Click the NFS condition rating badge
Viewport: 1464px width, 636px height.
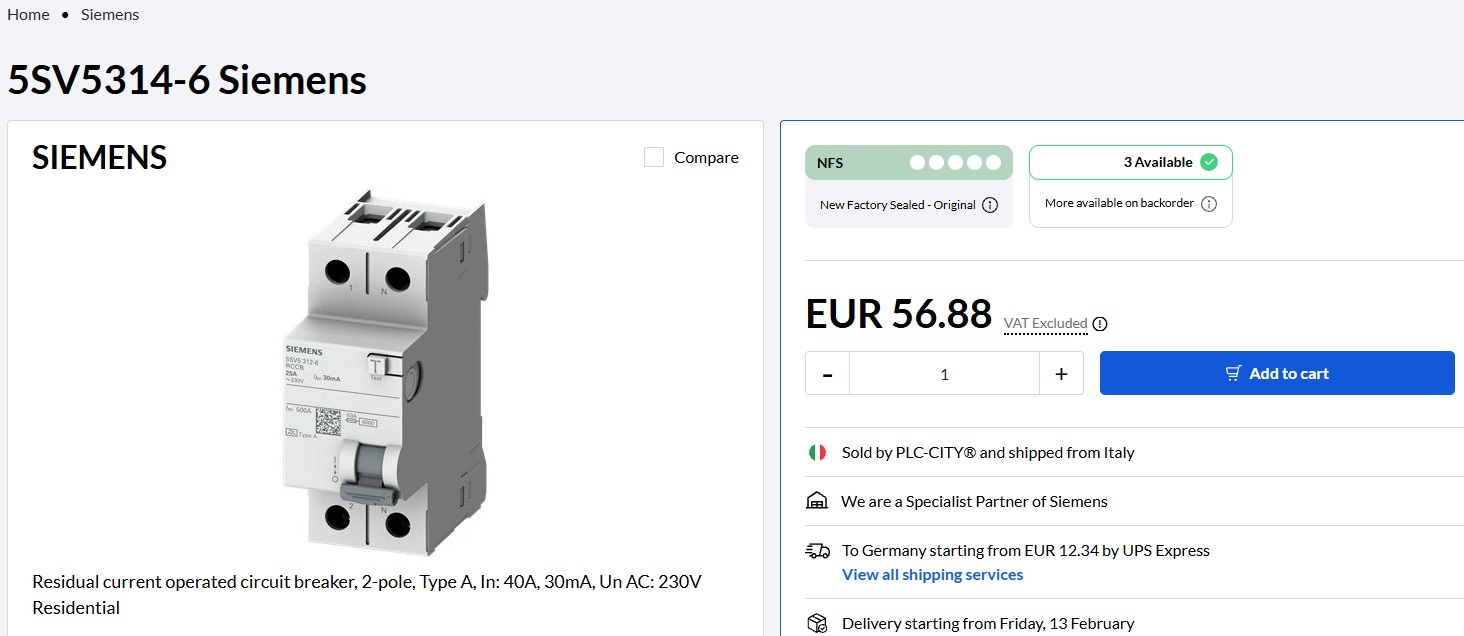coord(908,163)
